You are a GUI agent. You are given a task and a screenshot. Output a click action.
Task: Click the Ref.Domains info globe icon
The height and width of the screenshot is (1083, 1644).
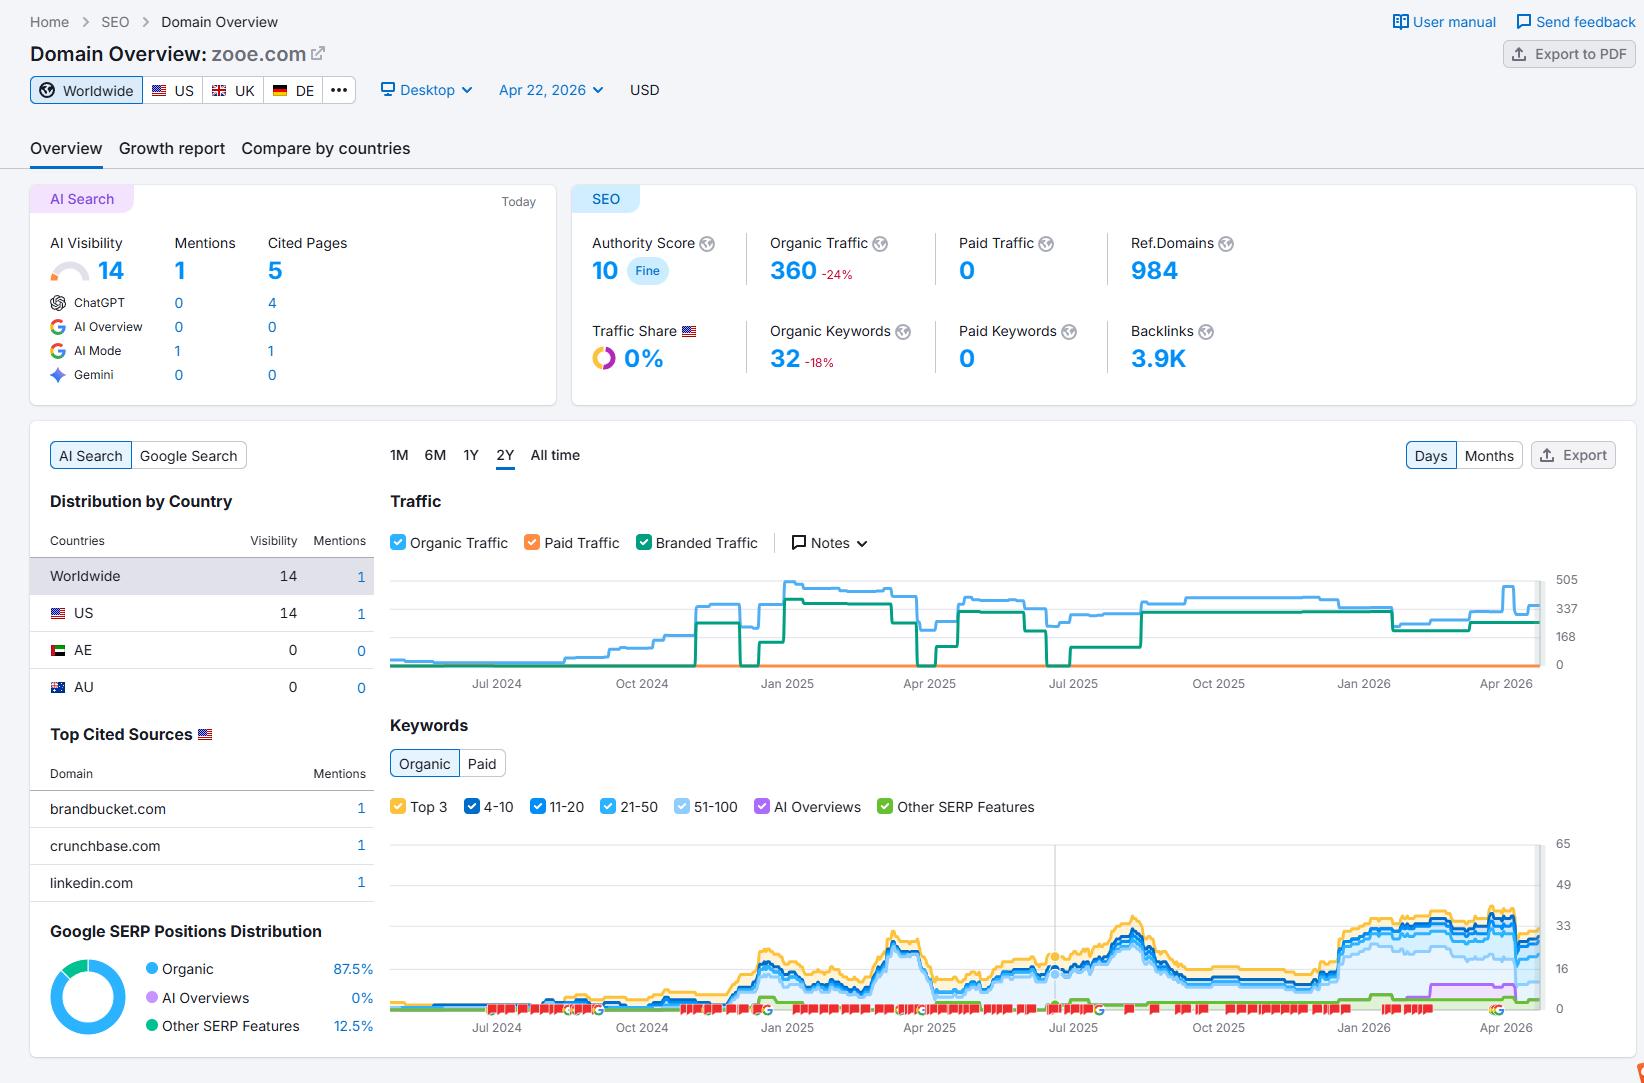coord(1226,244)
